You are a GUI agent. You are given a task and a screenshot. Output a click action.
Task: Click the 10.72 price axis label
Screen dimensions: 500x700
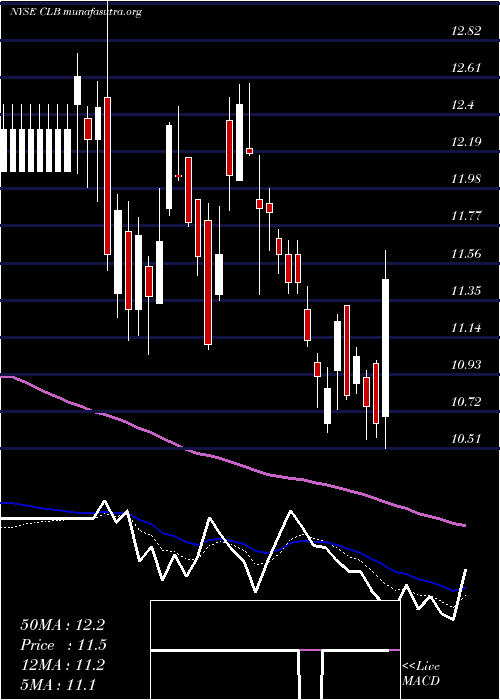(x=466, y=402)
